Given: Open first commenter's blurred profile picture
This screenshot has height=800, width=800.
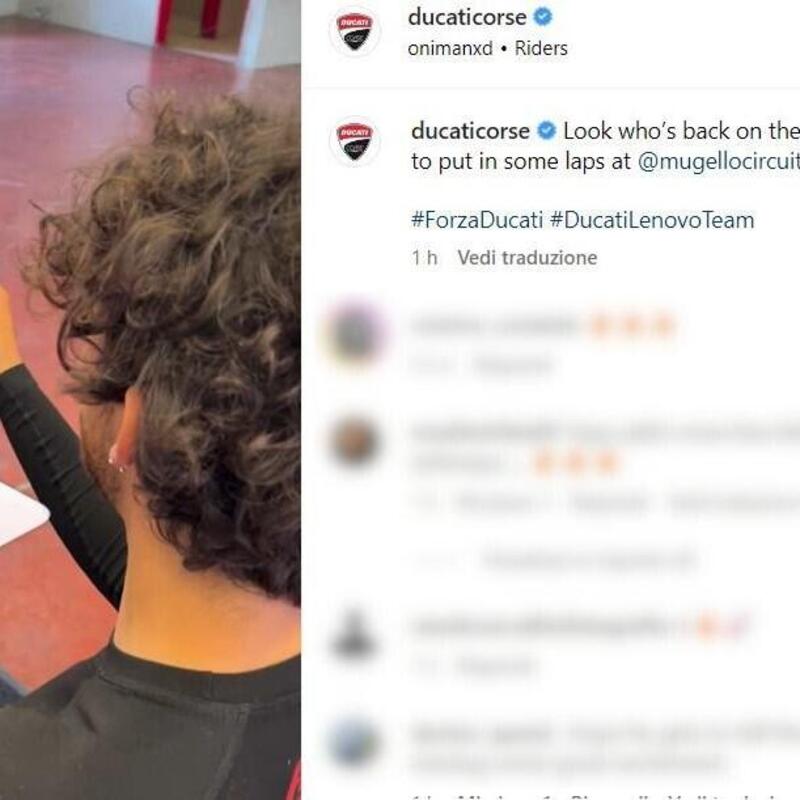Looking at the screenshot, I should 355,333.
